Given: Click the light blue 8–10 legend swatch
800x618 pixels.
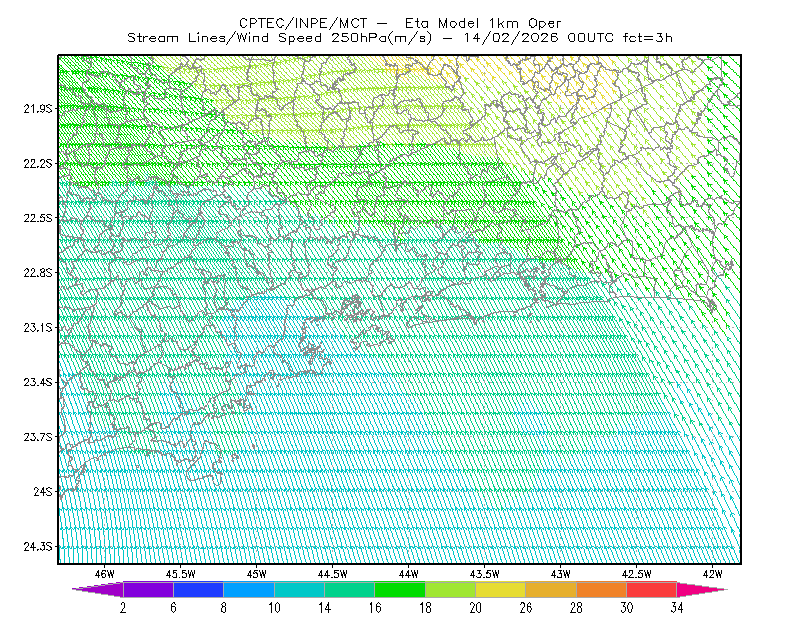Looking at the screenshot, I should [249, 589].
